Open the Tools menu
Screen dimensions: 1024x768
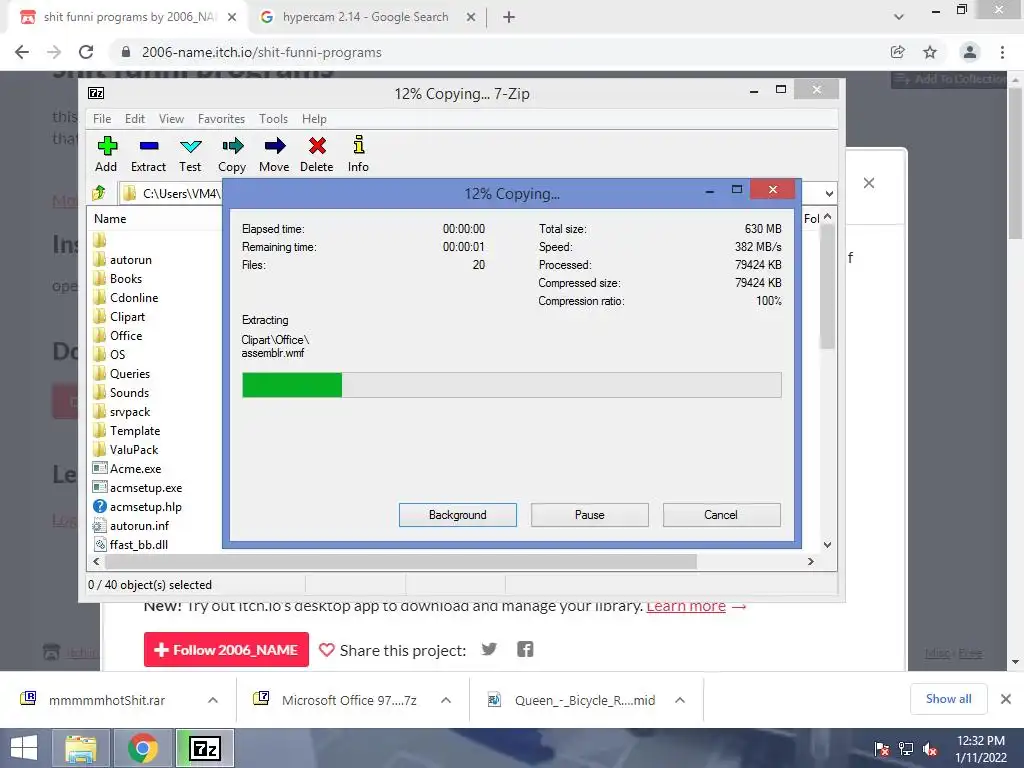(x=273, y=119)
